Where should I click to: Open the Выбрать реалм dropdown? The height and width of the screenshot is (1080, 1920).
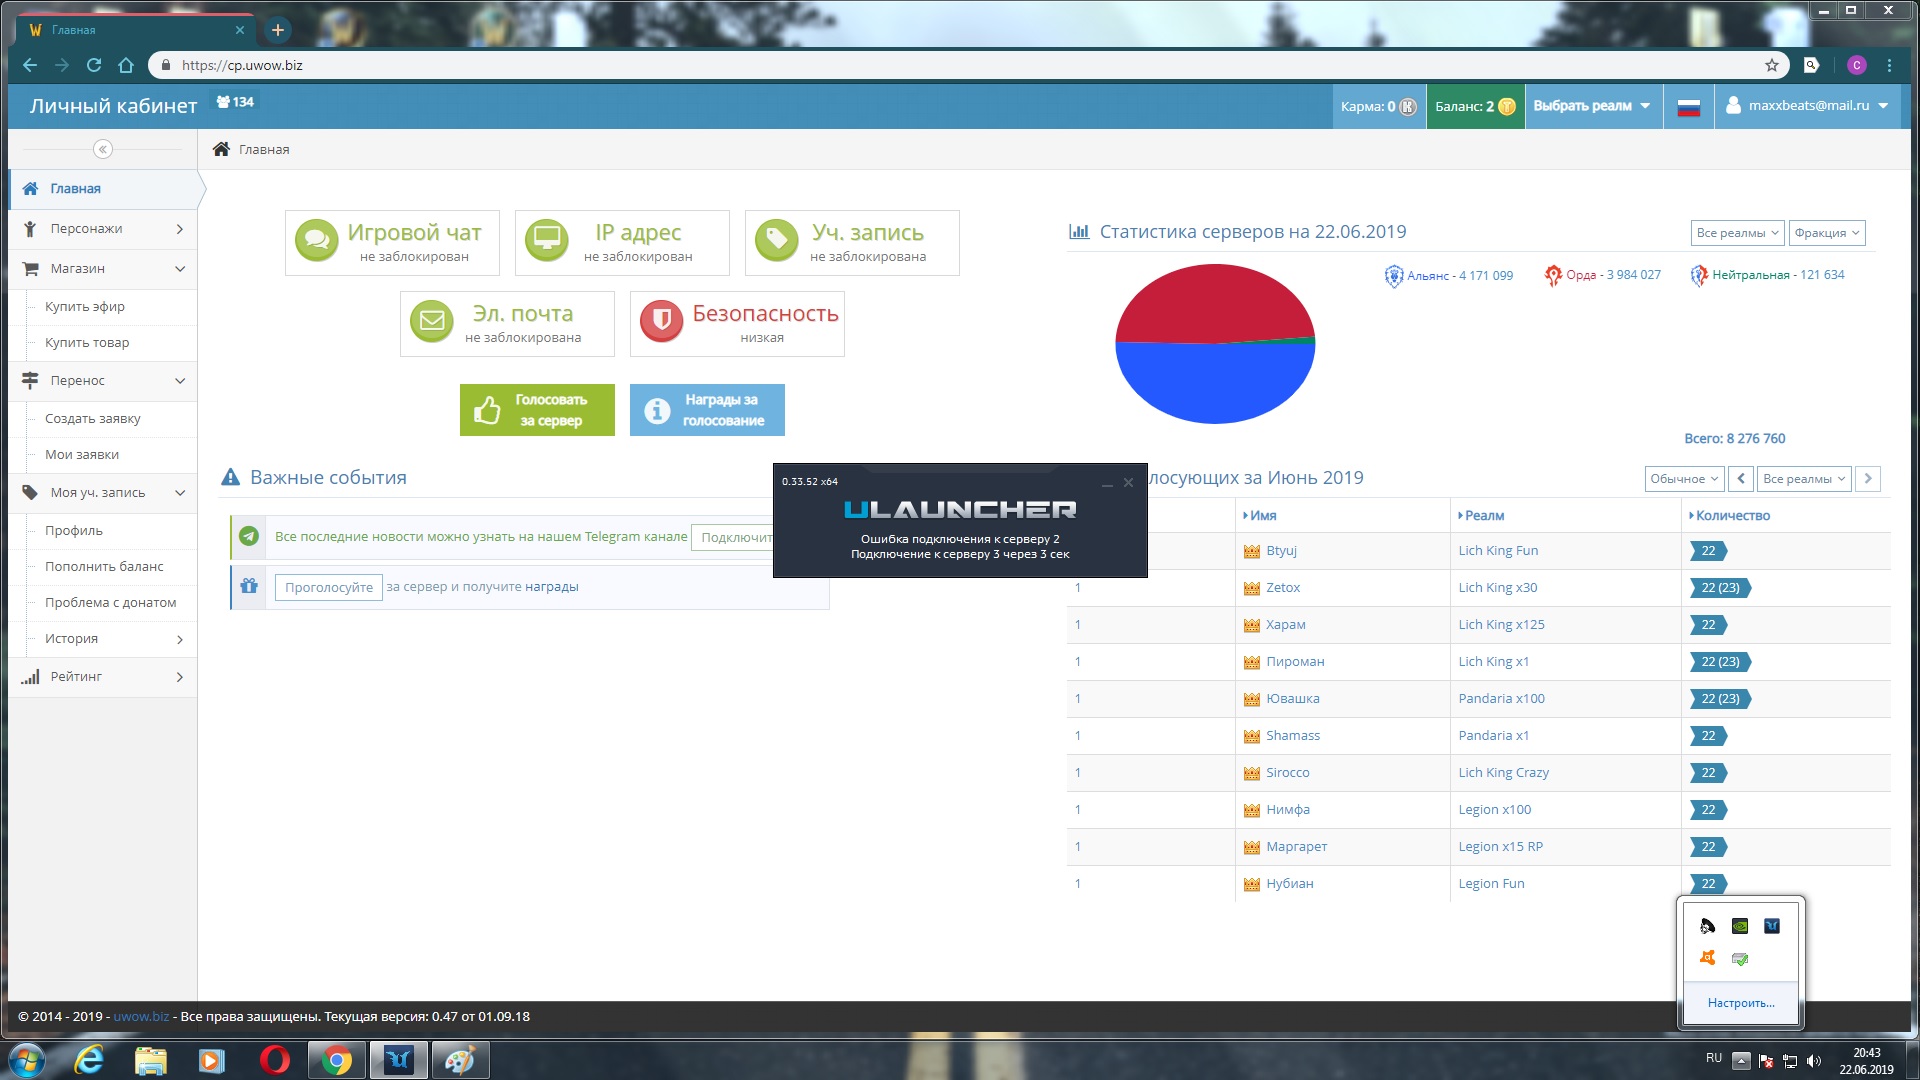pyautogui.click(x=1591, y=106)
